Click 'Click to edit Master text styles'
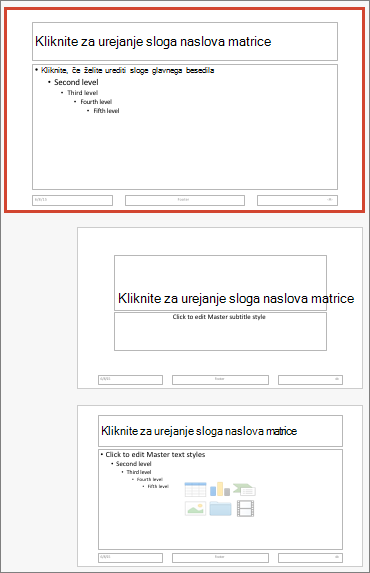This screenshot has width=370, height=573. tap(155, 455)
